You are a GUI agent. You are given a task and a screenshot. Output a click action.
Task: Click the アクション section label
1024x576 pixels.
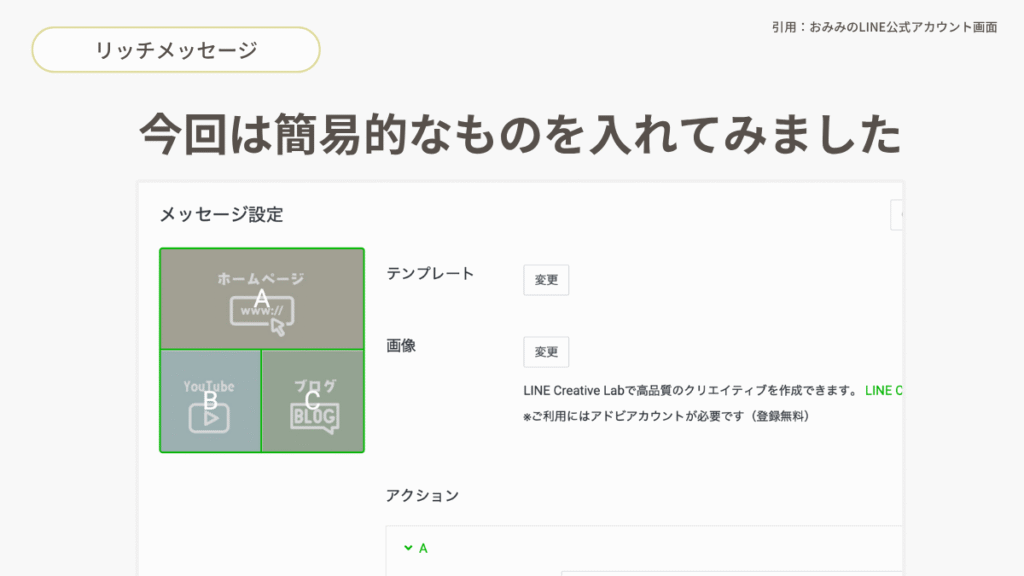point(422,495)
